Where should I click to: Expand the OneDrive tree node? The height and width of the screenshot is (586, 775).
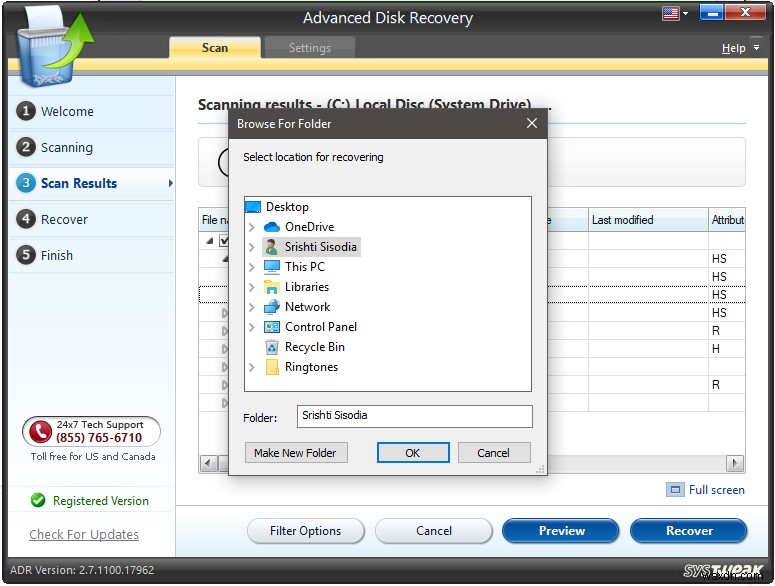tap(252, 227)
